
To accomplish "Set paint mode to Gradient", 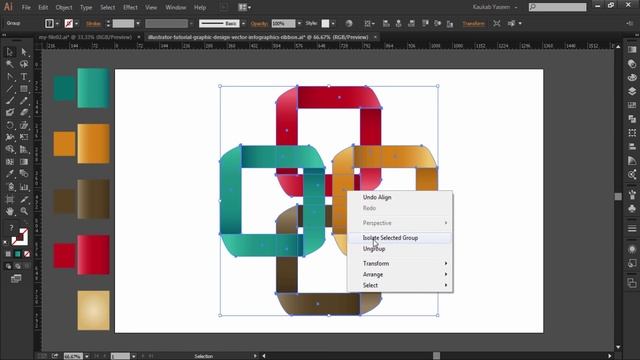I will click(x=18, y=254).
